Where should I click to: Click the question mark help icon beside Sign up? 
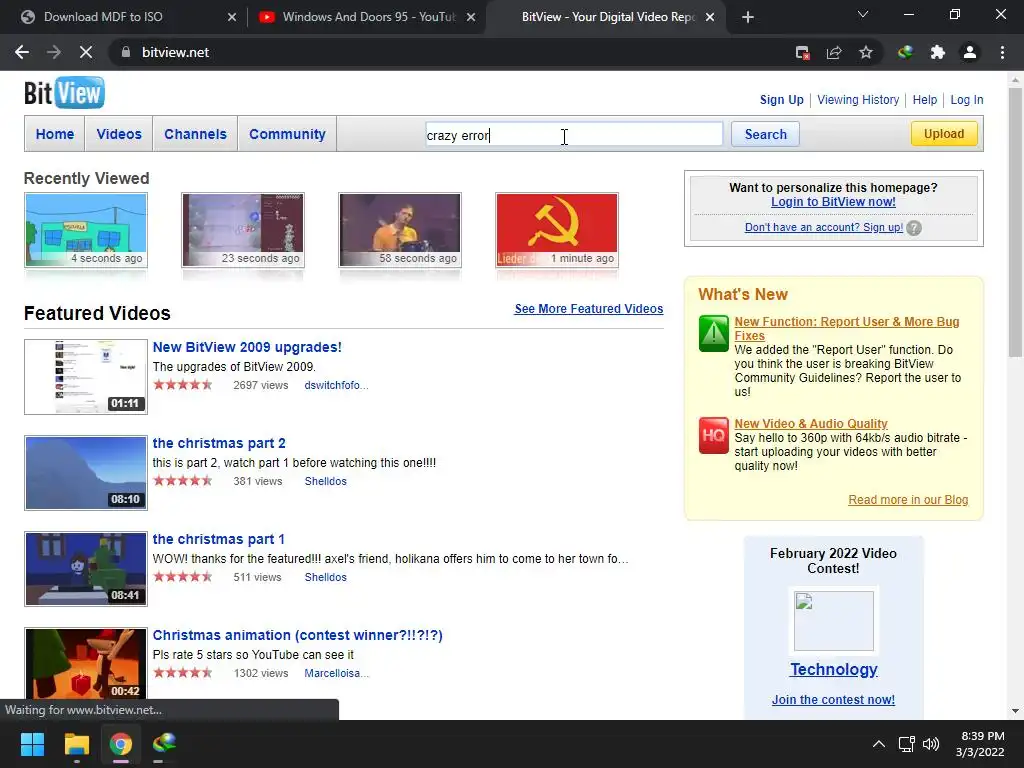point(914,228)
